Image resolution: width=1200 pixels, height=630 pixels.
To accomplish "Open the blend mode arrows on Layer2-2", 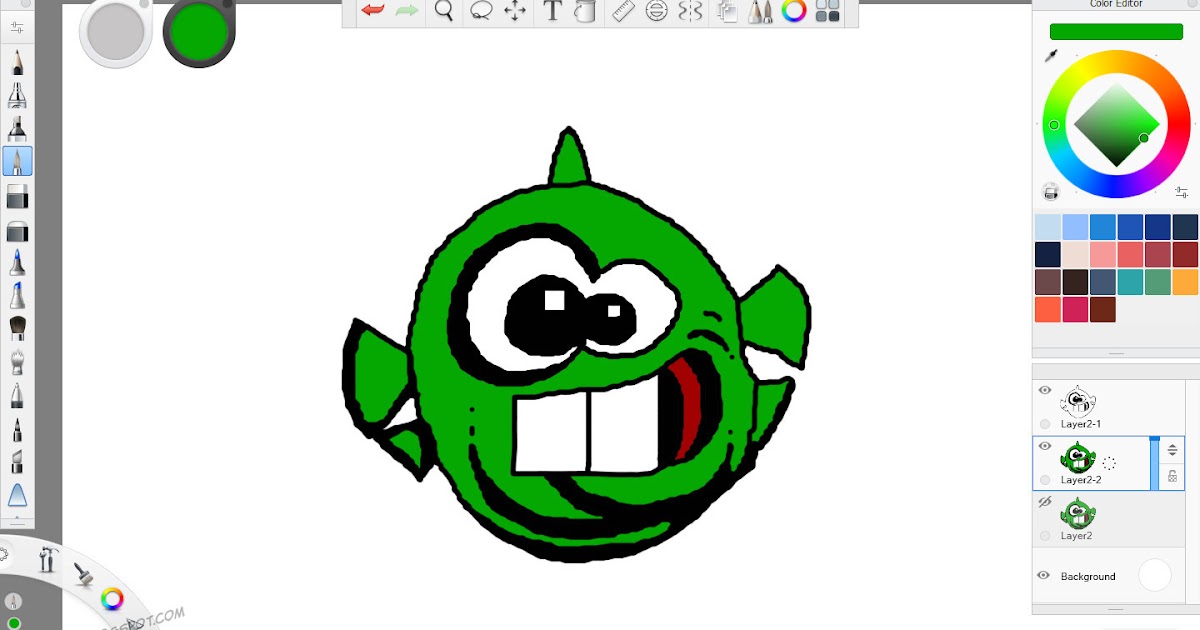I will tap(1173, 450).
